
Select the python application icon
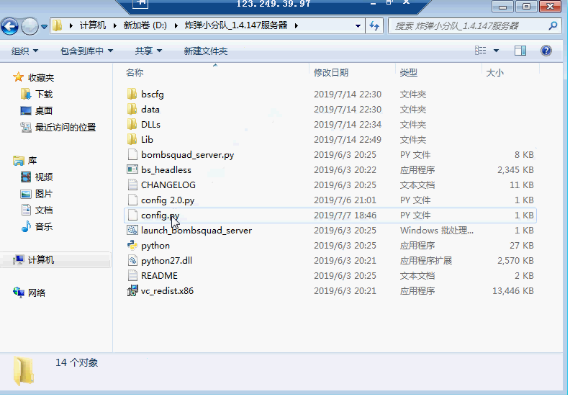pos(133,245)
